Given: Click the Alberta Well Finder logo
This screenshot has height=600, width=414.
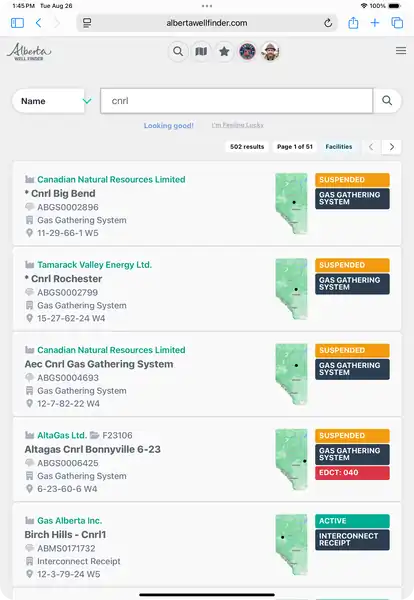Looking at the screenshot, I should click(29, 51).
